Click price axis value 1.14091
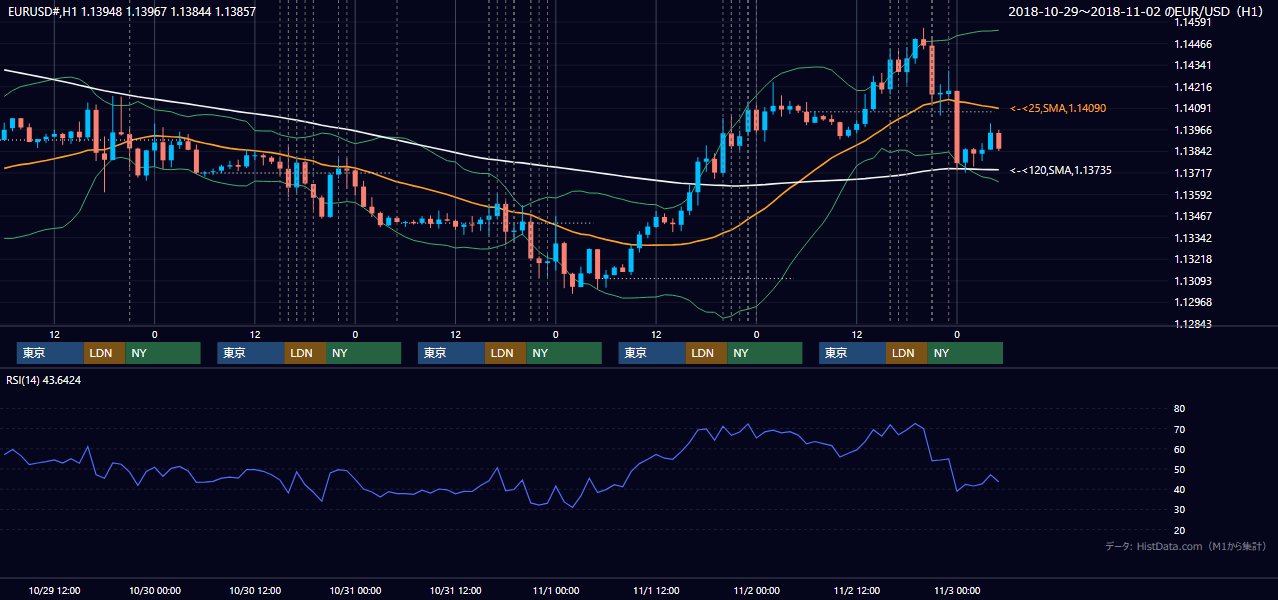The width and height of the screenshot is (1278, 600). [x=1193, y=109]
